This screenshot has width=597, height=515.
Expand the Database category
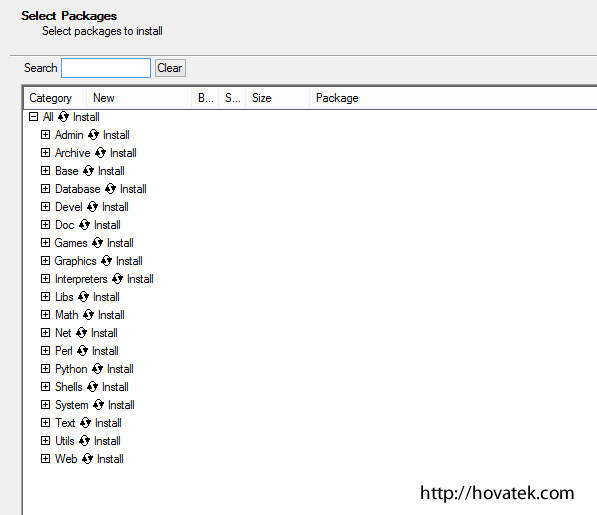[45, 188]
